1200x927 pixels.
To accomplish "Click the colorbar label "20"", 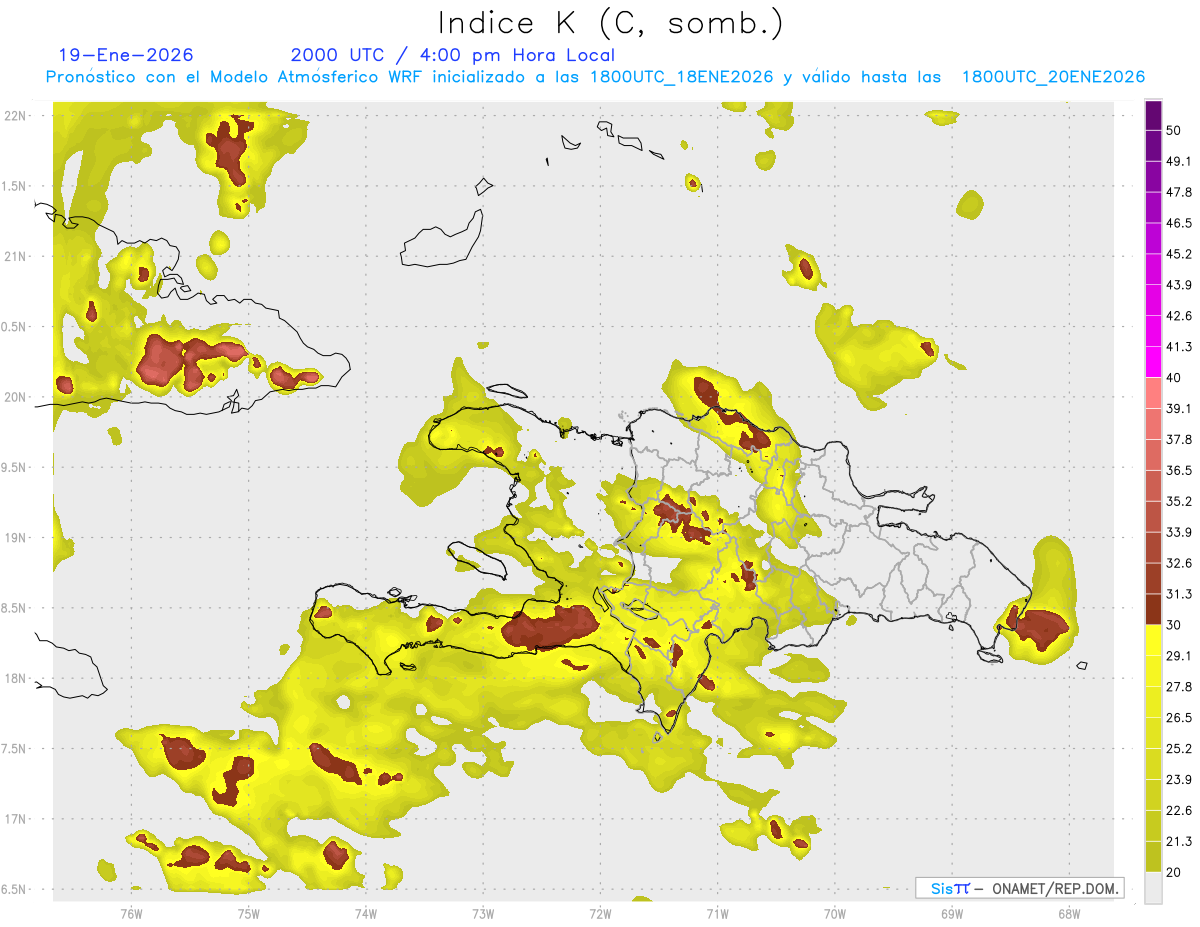I will point(1175,873).
